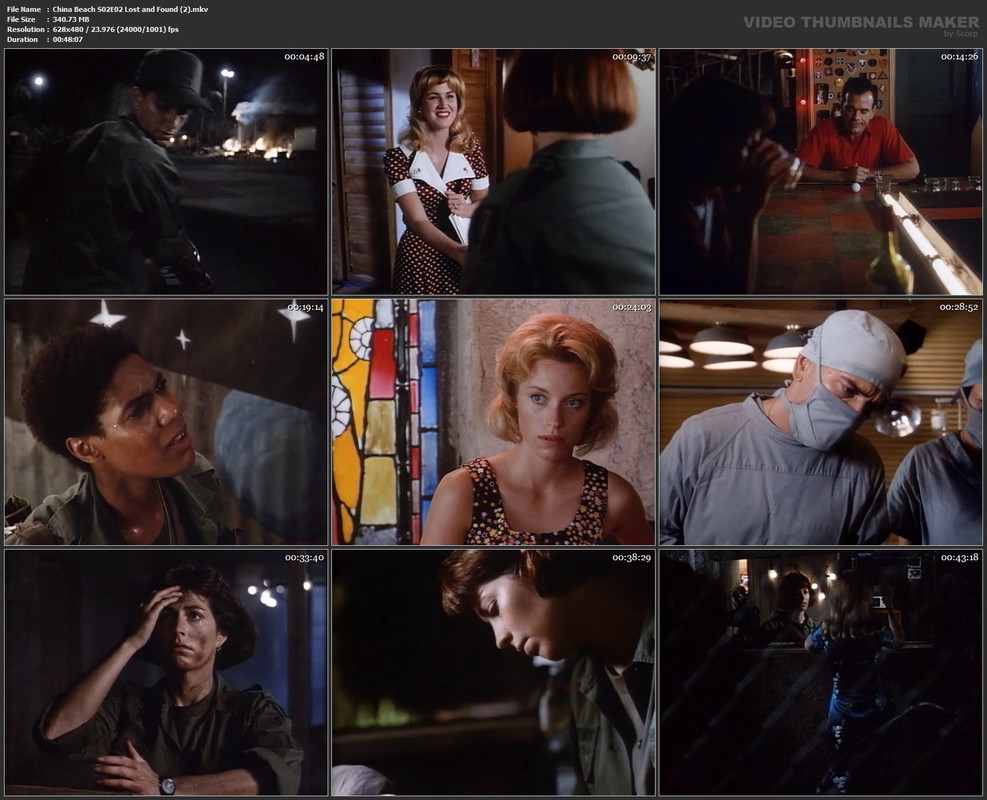Click the file name 'China Beach S02E02 Lost and Found (2).mkv'
Viewport: 987px width, 800px height.
pyautogui.click(x=130, y=9)
